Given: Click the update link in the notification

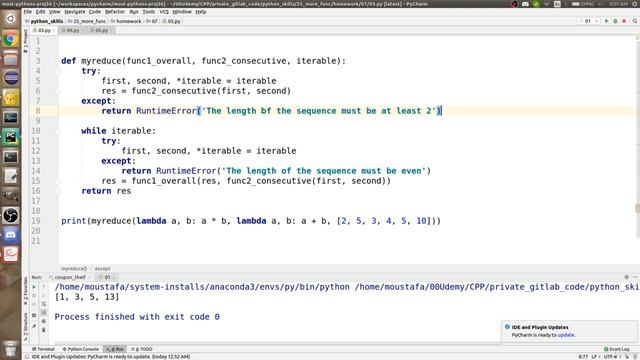Looking at the screenshot, I should point(566,335).
